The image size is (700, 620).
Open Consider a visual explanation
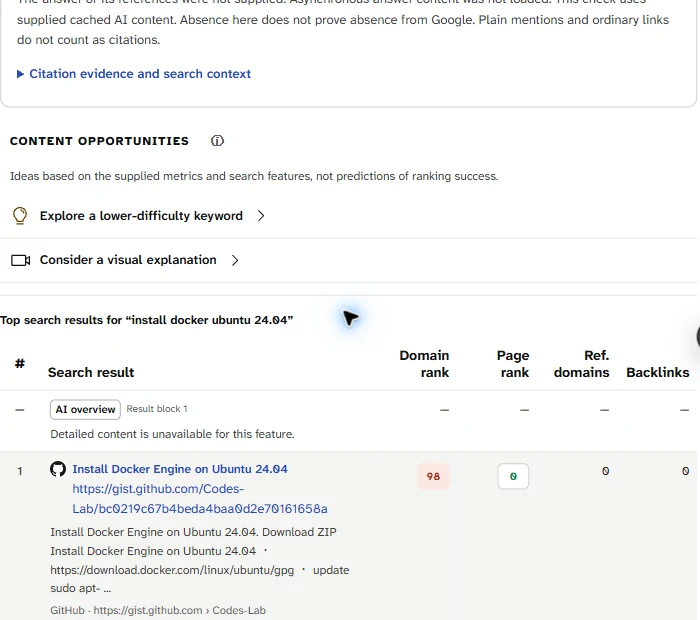pos(128,260)
